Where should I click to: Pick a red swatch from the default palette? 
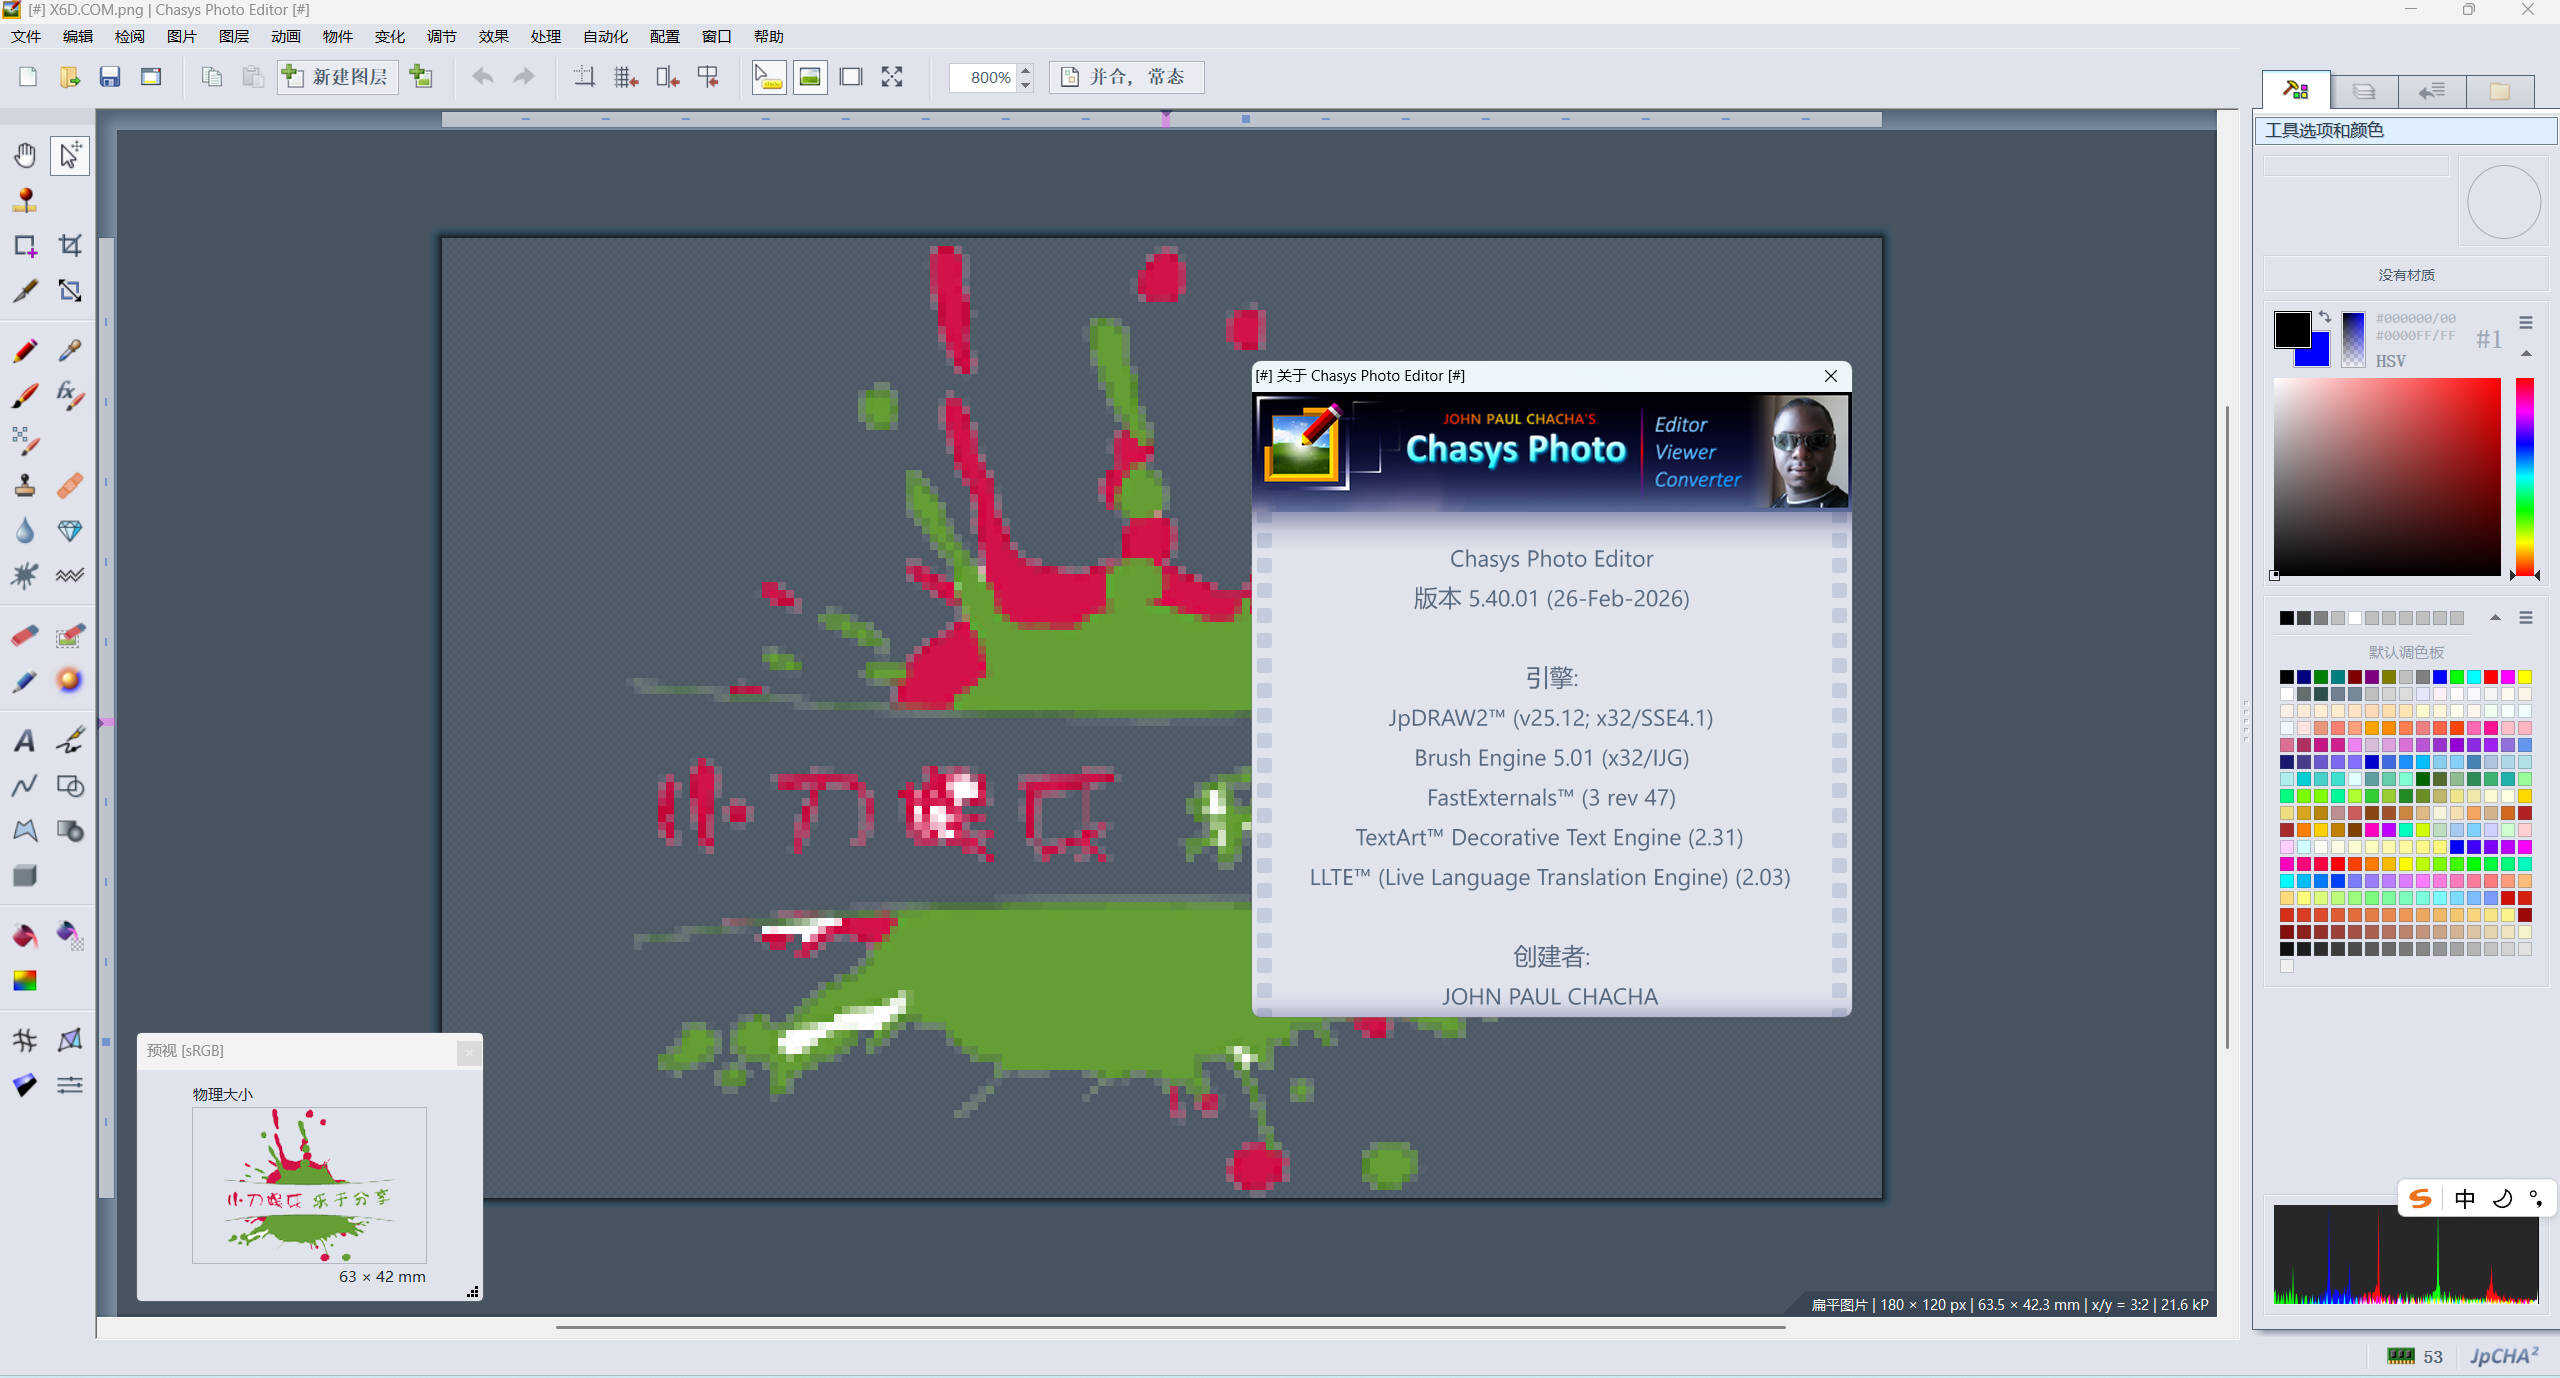pos(2490,676)
